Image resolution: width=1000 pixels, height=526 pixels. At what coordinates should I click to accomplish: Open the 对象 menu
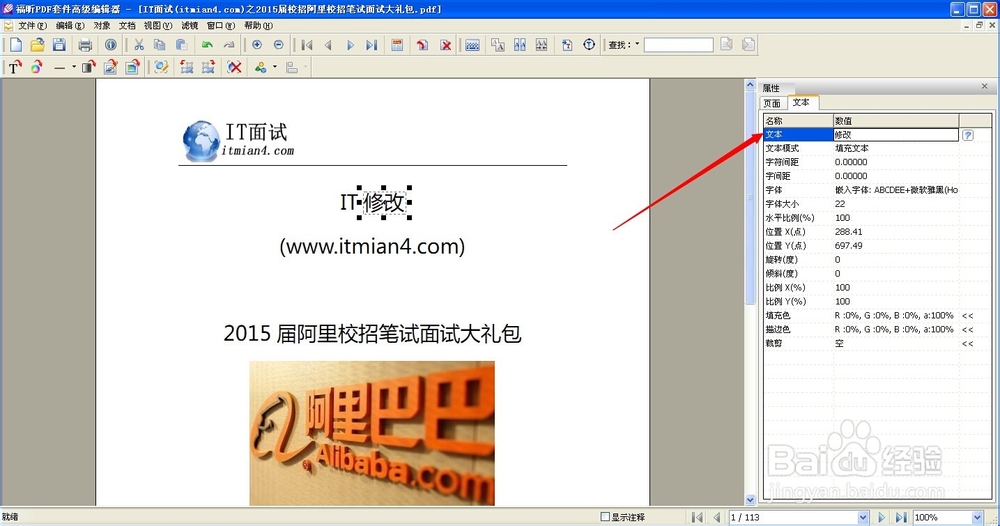coord(102,26)
